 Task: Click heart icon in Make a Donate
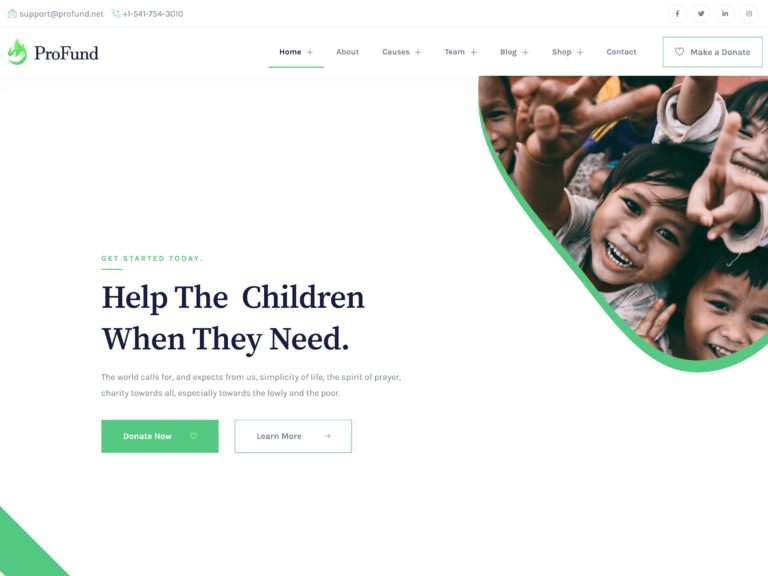tap(679, 52)
